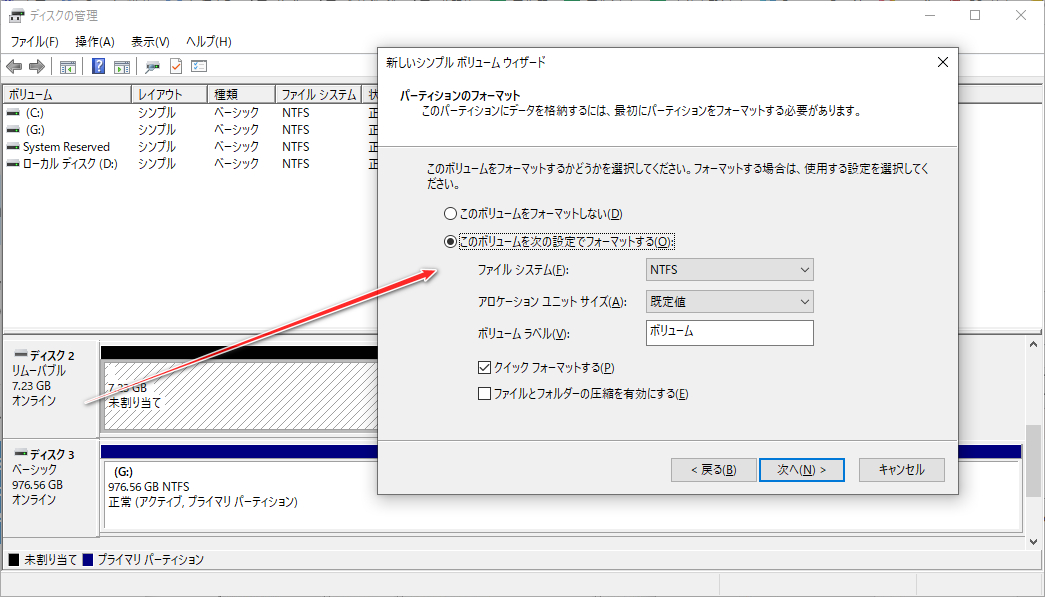Click the document with red checkmark icon
Viewport: 1045px width, 597px height.
click(x=176, y=66)
